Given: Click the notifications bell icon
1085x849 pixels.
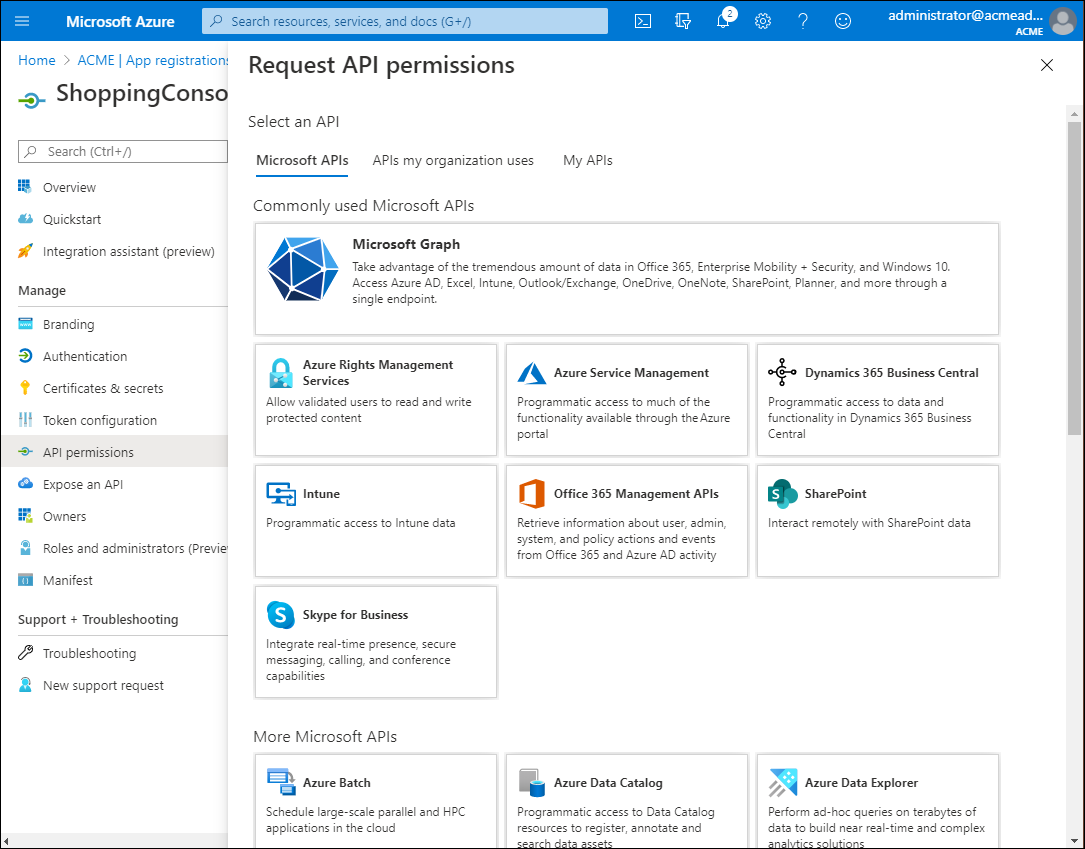Looking at the screenshot, I should tap(723, 21).
